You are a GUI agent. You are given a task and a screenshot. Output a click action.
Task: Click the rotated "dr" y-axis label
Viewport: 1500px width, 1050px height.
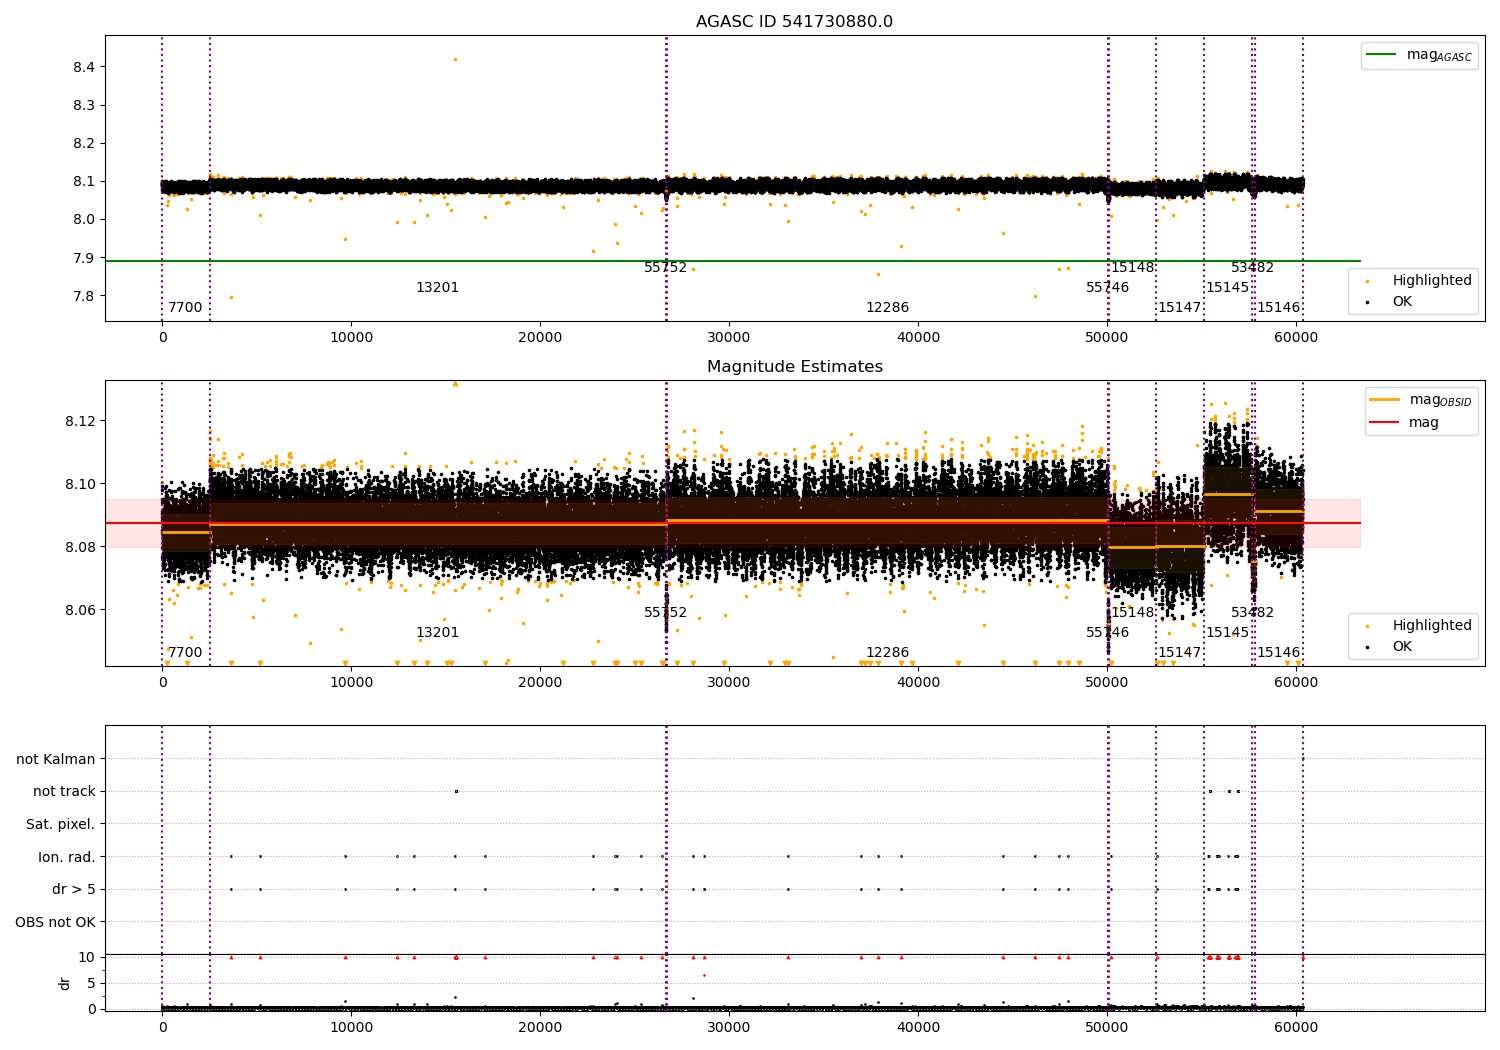click(x=65, y=983)
